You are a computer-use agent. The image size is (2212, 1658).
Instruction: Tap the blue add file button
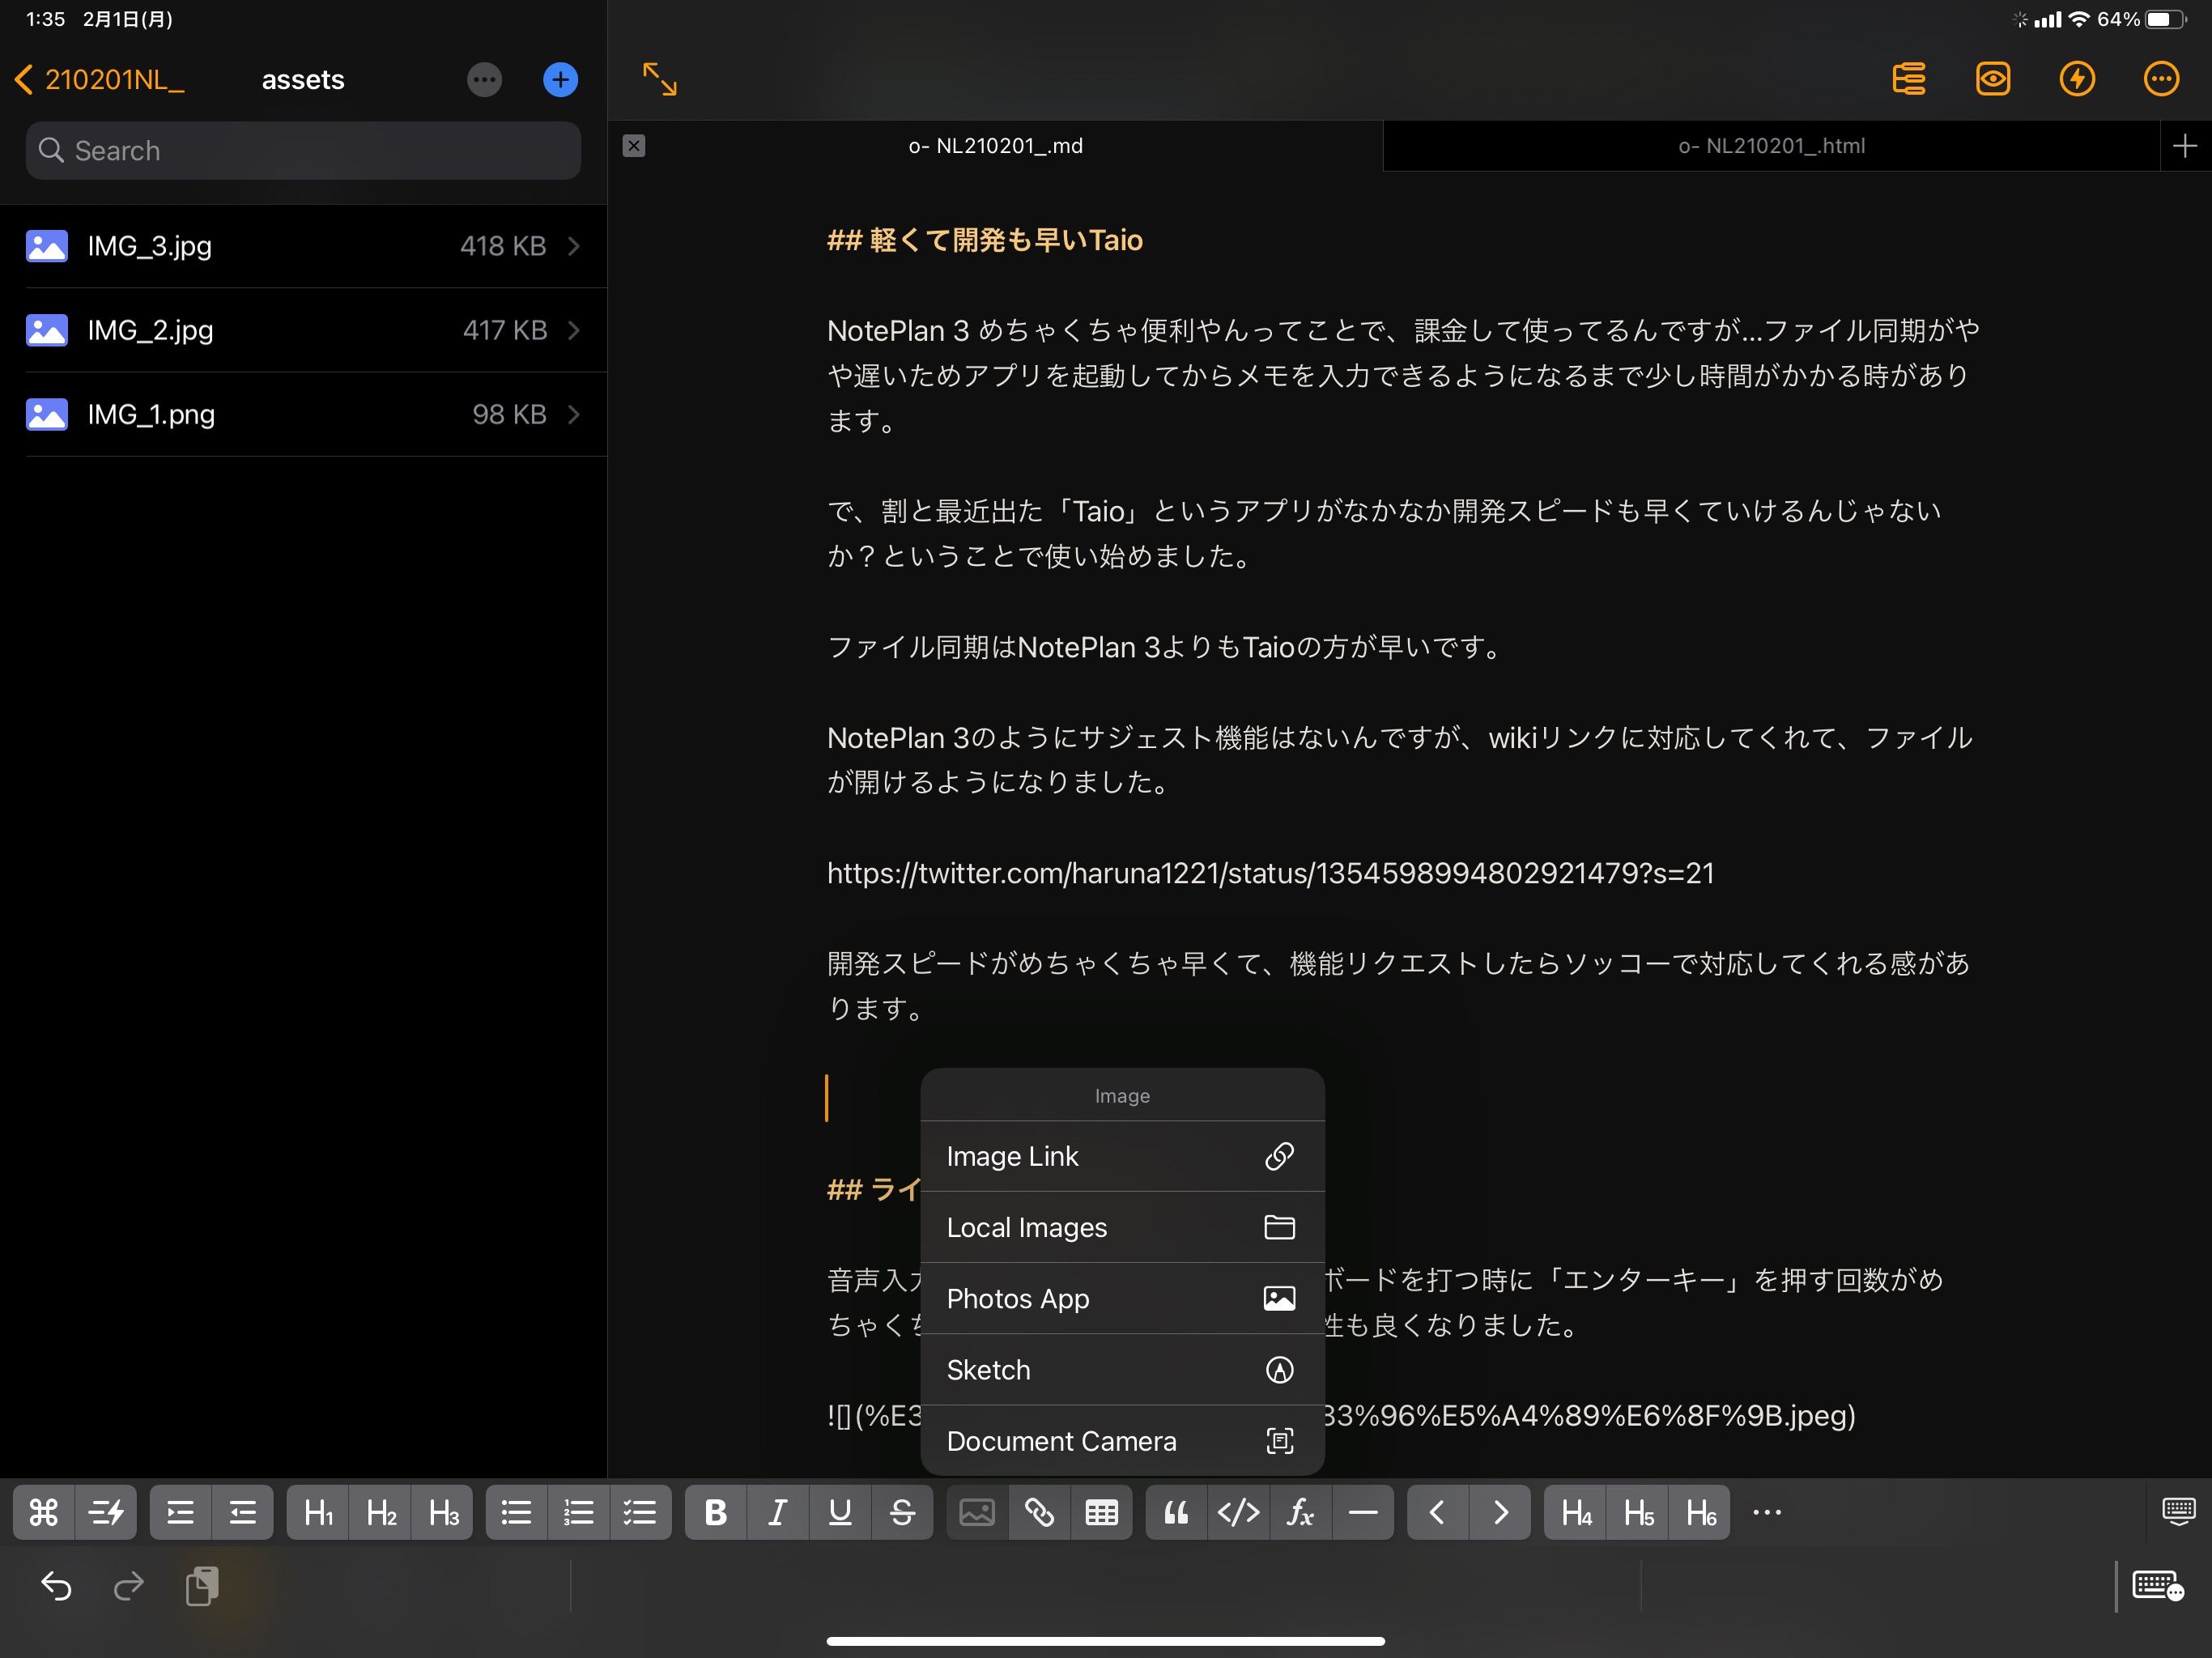pos(560,80)
